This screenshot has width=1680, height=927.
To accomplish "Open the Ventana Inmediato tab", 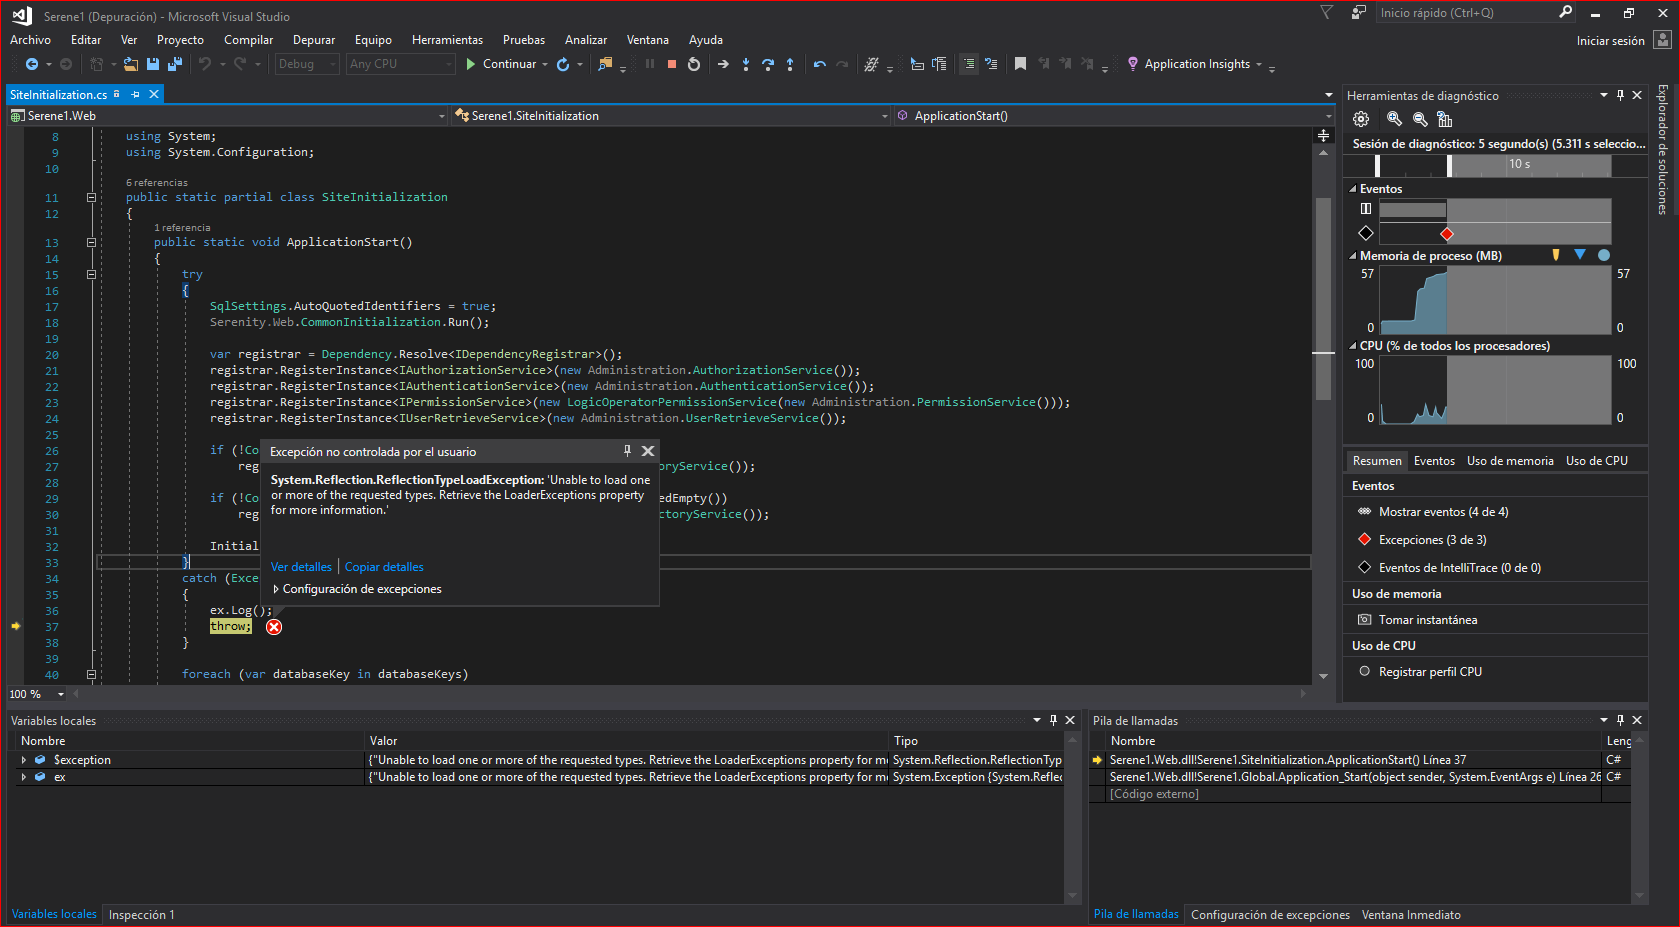I will (1411, 915).
